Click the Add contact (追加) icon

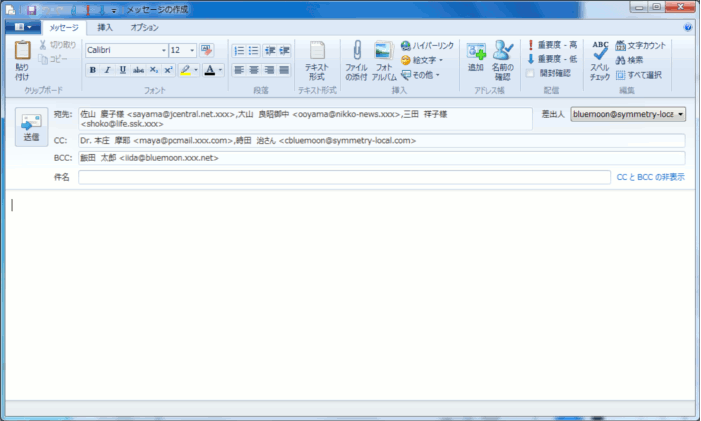pos(475,59)
